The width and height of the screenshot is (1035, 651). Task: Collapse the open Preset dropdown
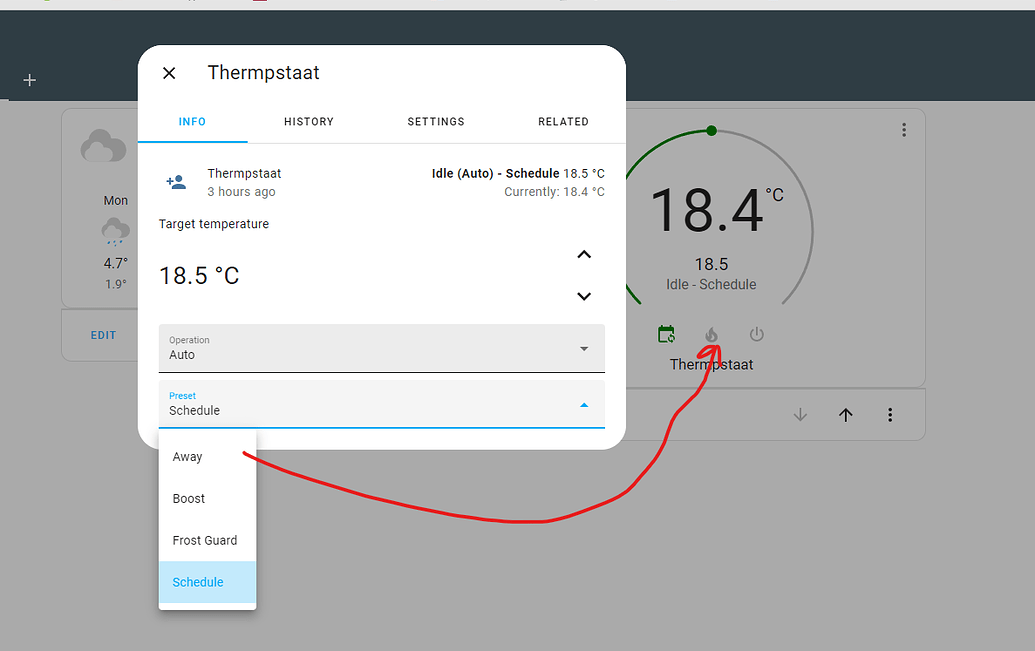[583, 404]
